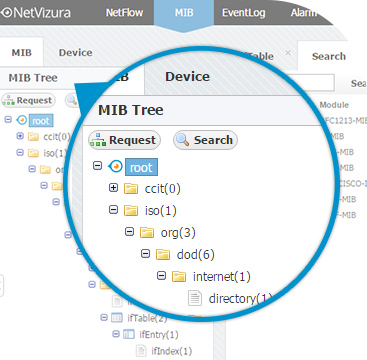Select the ifTable(2) label
The image size is (367, 360).
pos(147,318)
